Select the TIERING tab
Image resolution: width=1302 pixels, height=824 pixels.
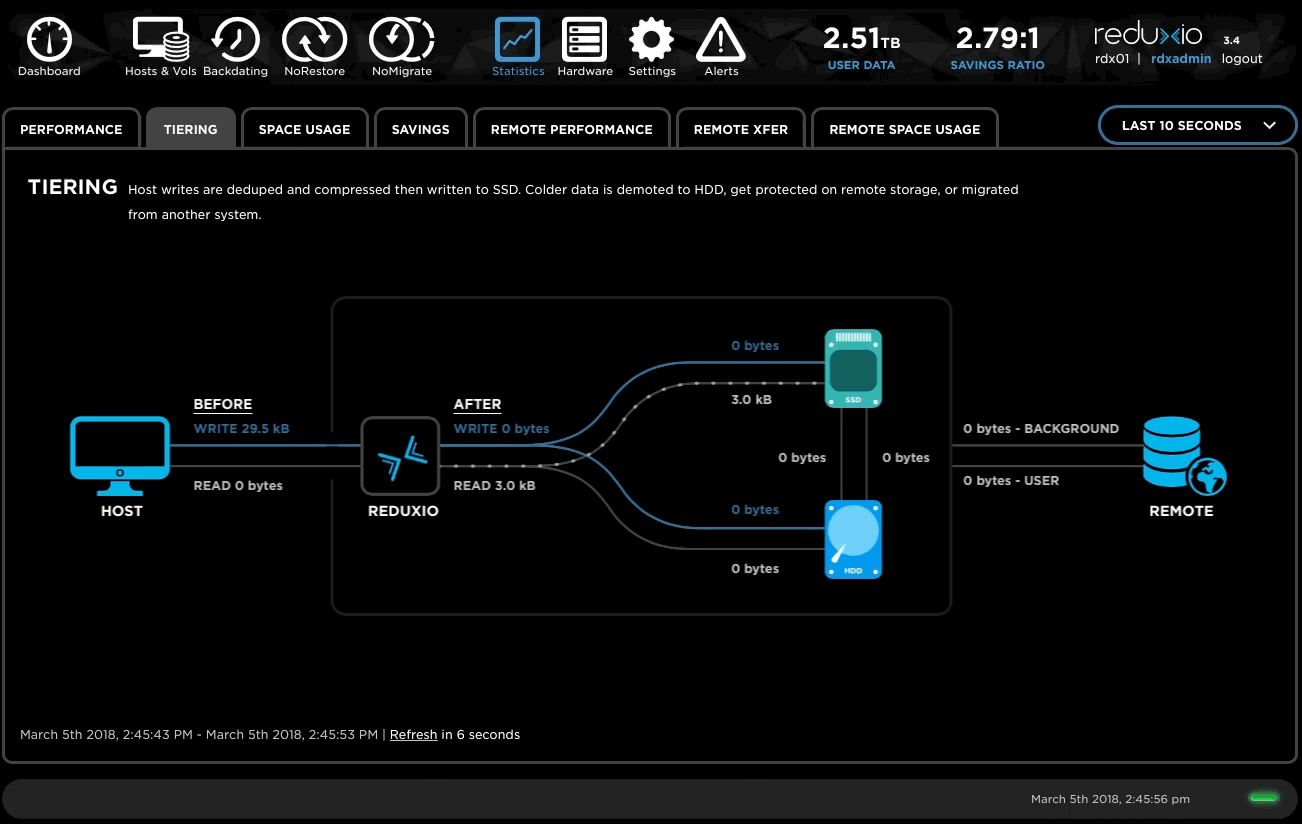click(191, 129)
